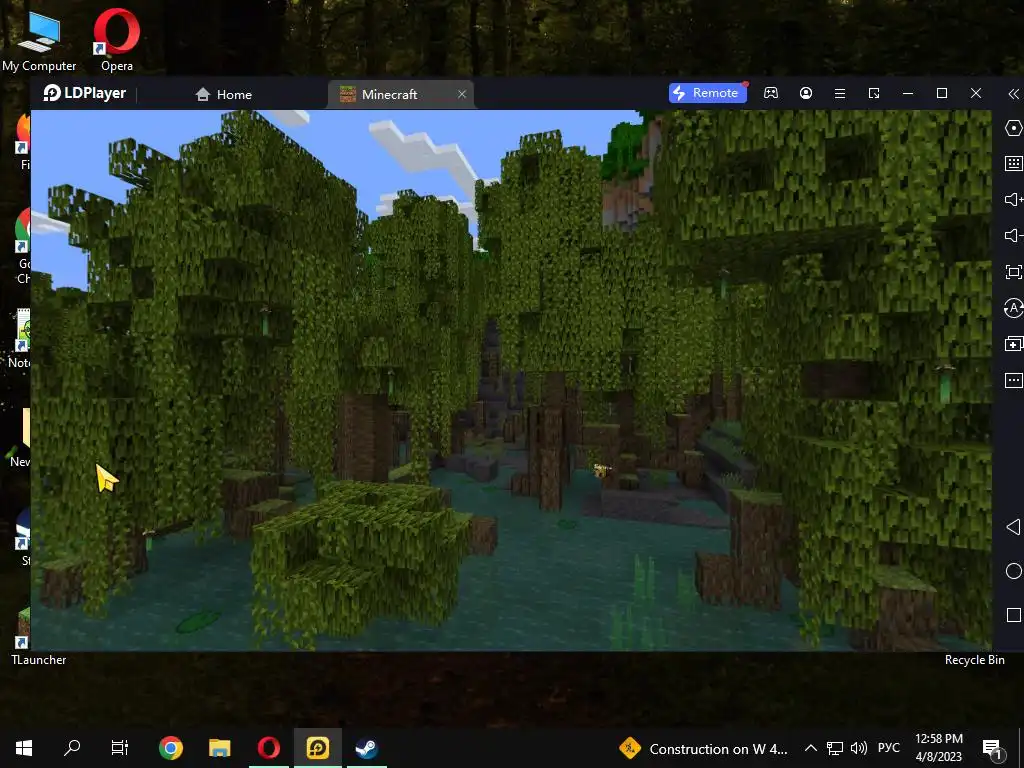Click the LDPlayer taskbar icon
The width and height of the screenshot is (1024, 768).
[x=317, y=748]
